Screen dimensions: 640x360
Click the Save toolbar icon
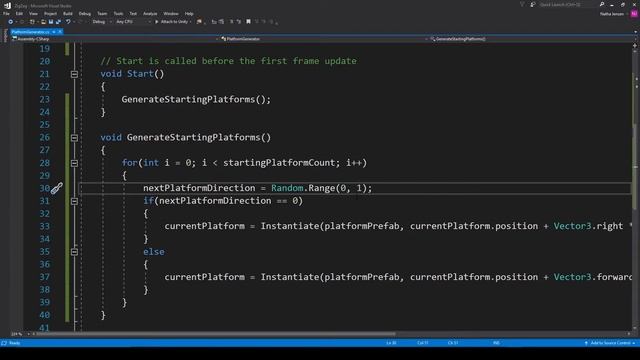51,22
